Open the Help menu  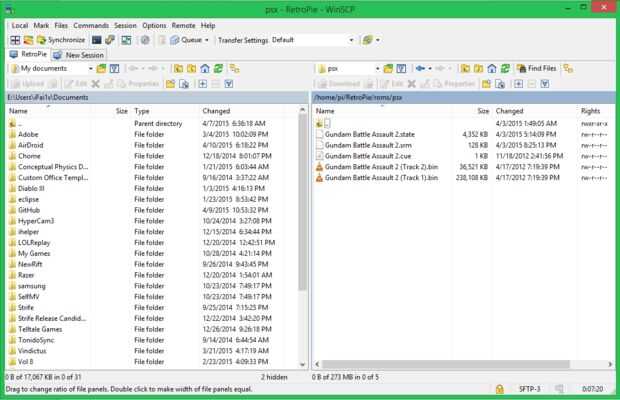click(208, 25)
